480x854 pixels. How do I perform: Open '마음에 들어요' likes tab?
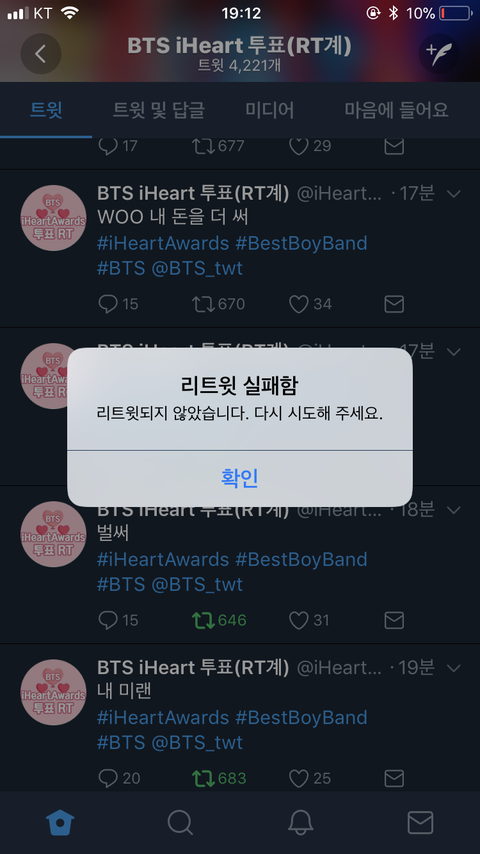pyautogui.click(x=397, y=111)
